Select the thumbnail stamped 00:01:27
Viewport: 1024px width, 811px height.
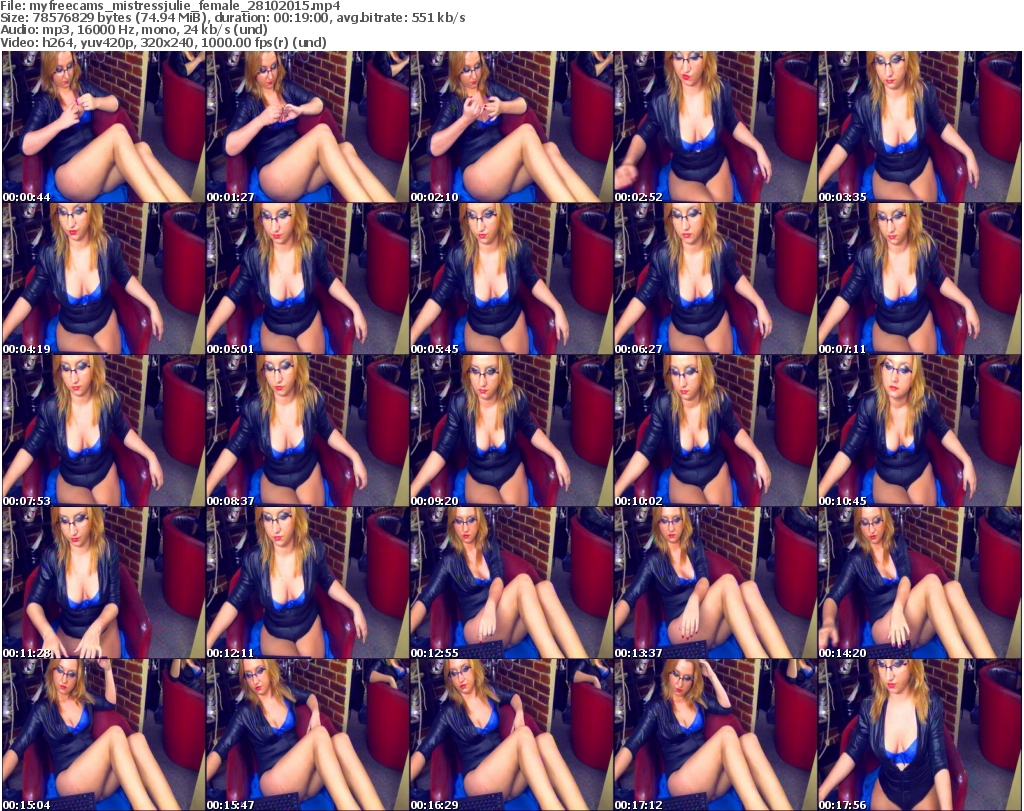[x=308, y=127]
